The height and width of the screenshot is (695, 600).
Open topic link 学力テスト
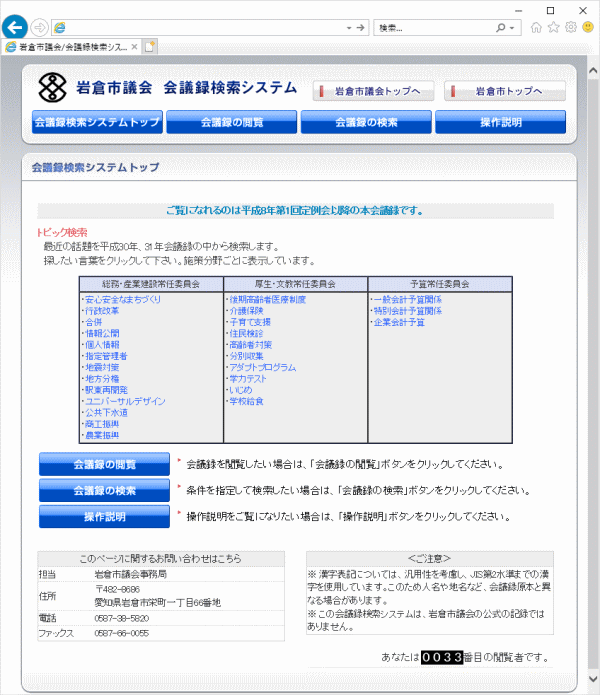pyautogui.click(x=248, y=379)
